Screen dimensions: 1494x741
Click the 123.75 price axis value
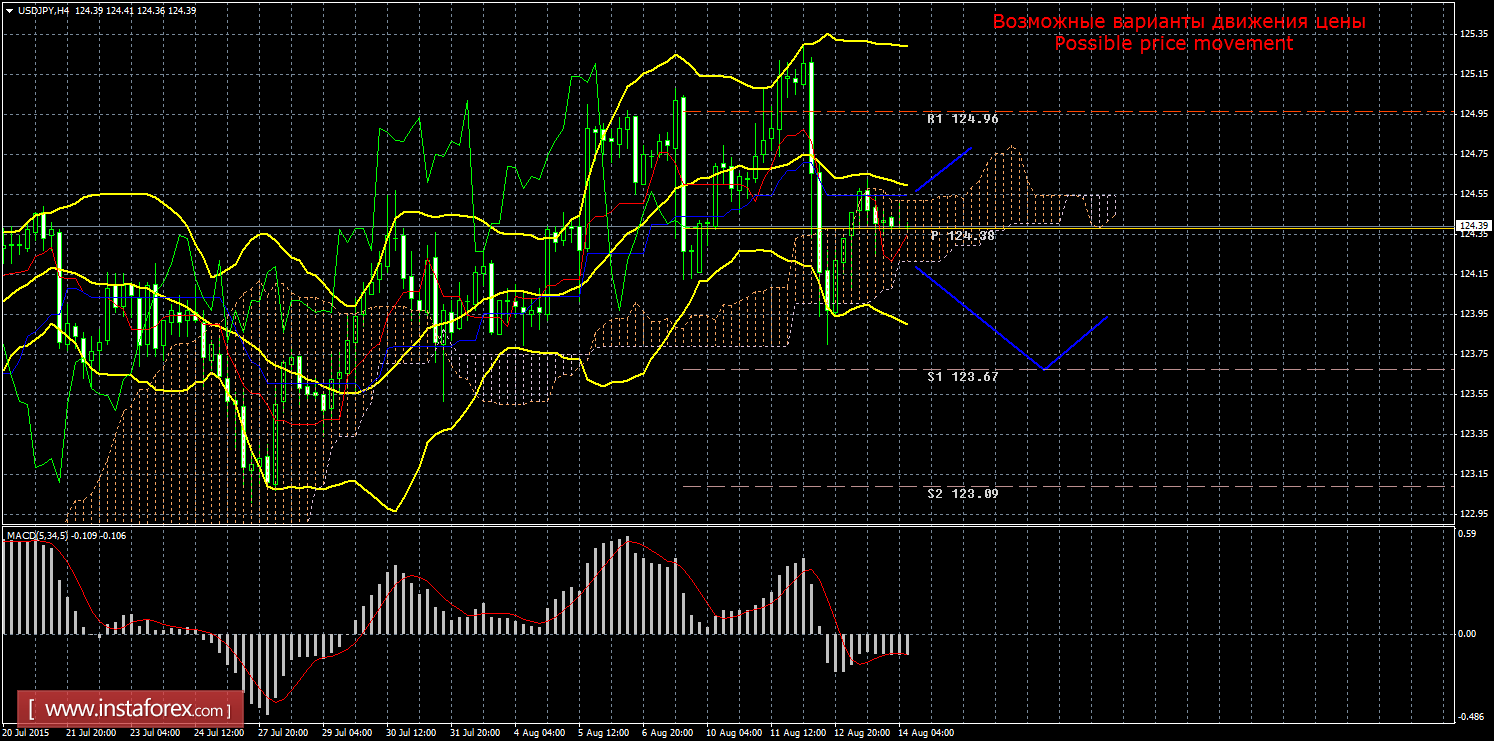pos(1473,354)
